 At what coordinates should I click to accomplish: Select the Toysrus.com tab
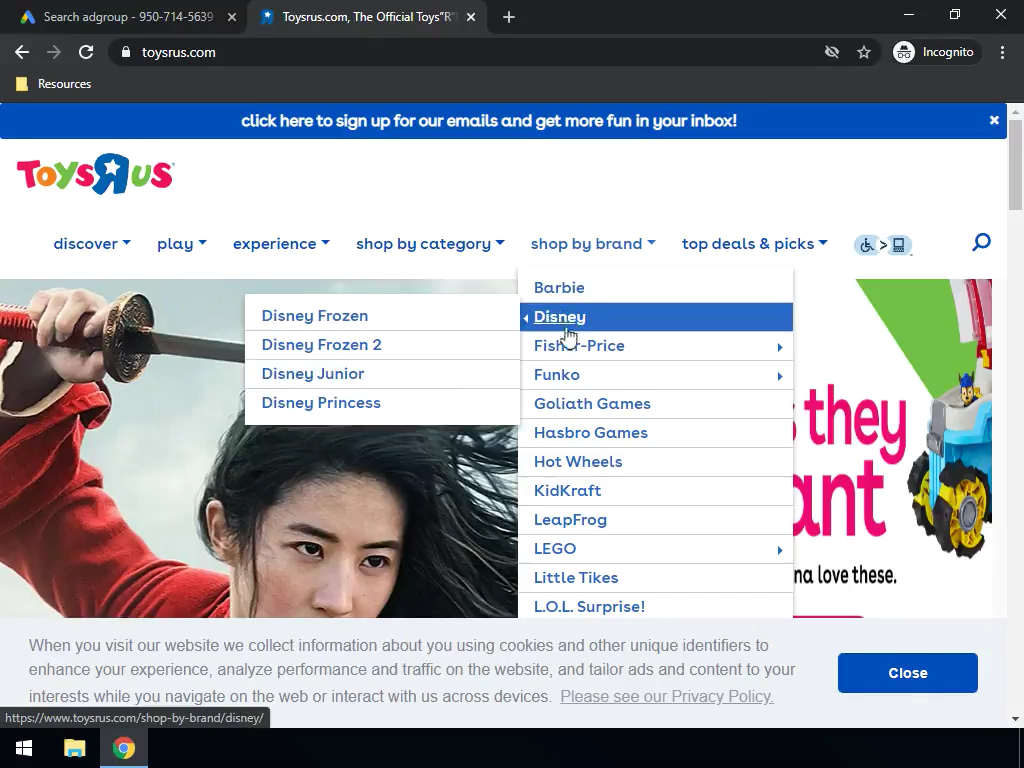(366, 17)
